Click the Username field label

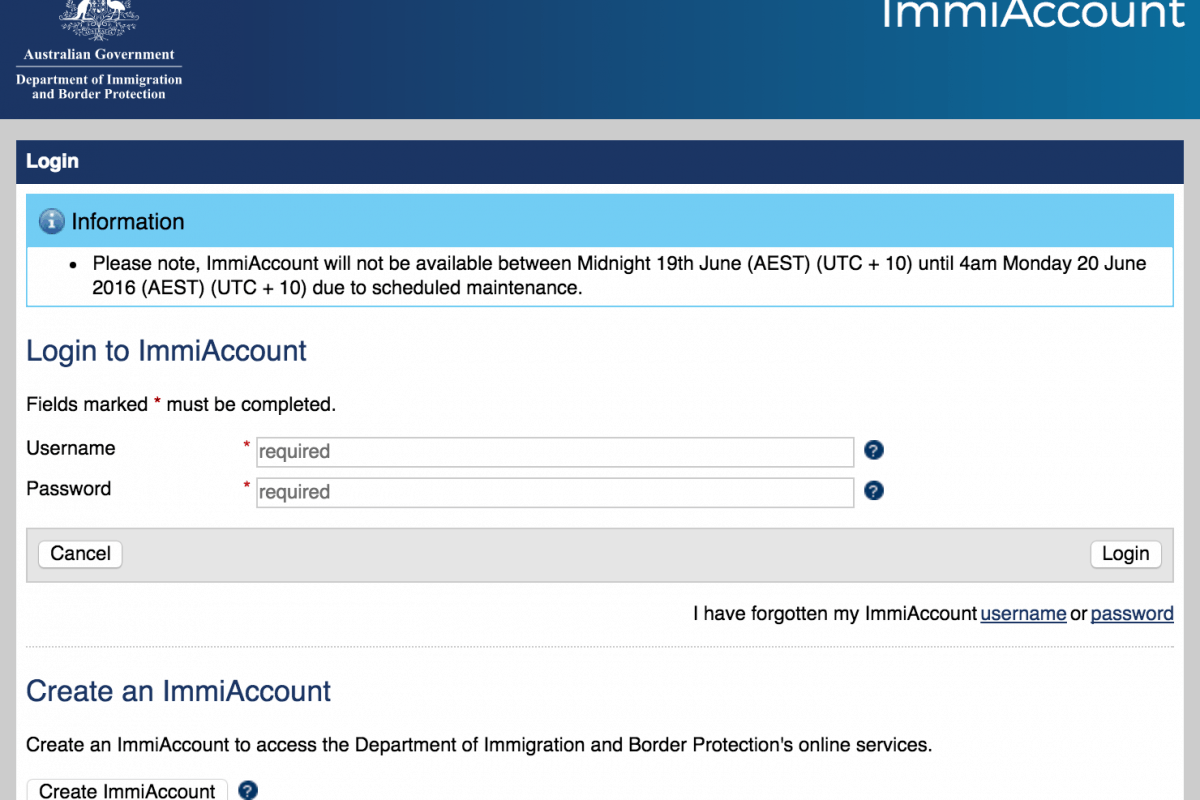pos(71,448)
